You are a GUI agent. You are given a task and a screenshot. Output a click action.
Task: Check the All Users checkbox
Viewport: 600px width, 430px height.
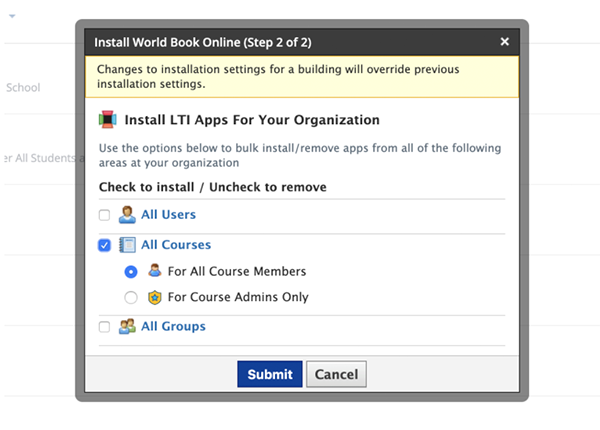104,215
